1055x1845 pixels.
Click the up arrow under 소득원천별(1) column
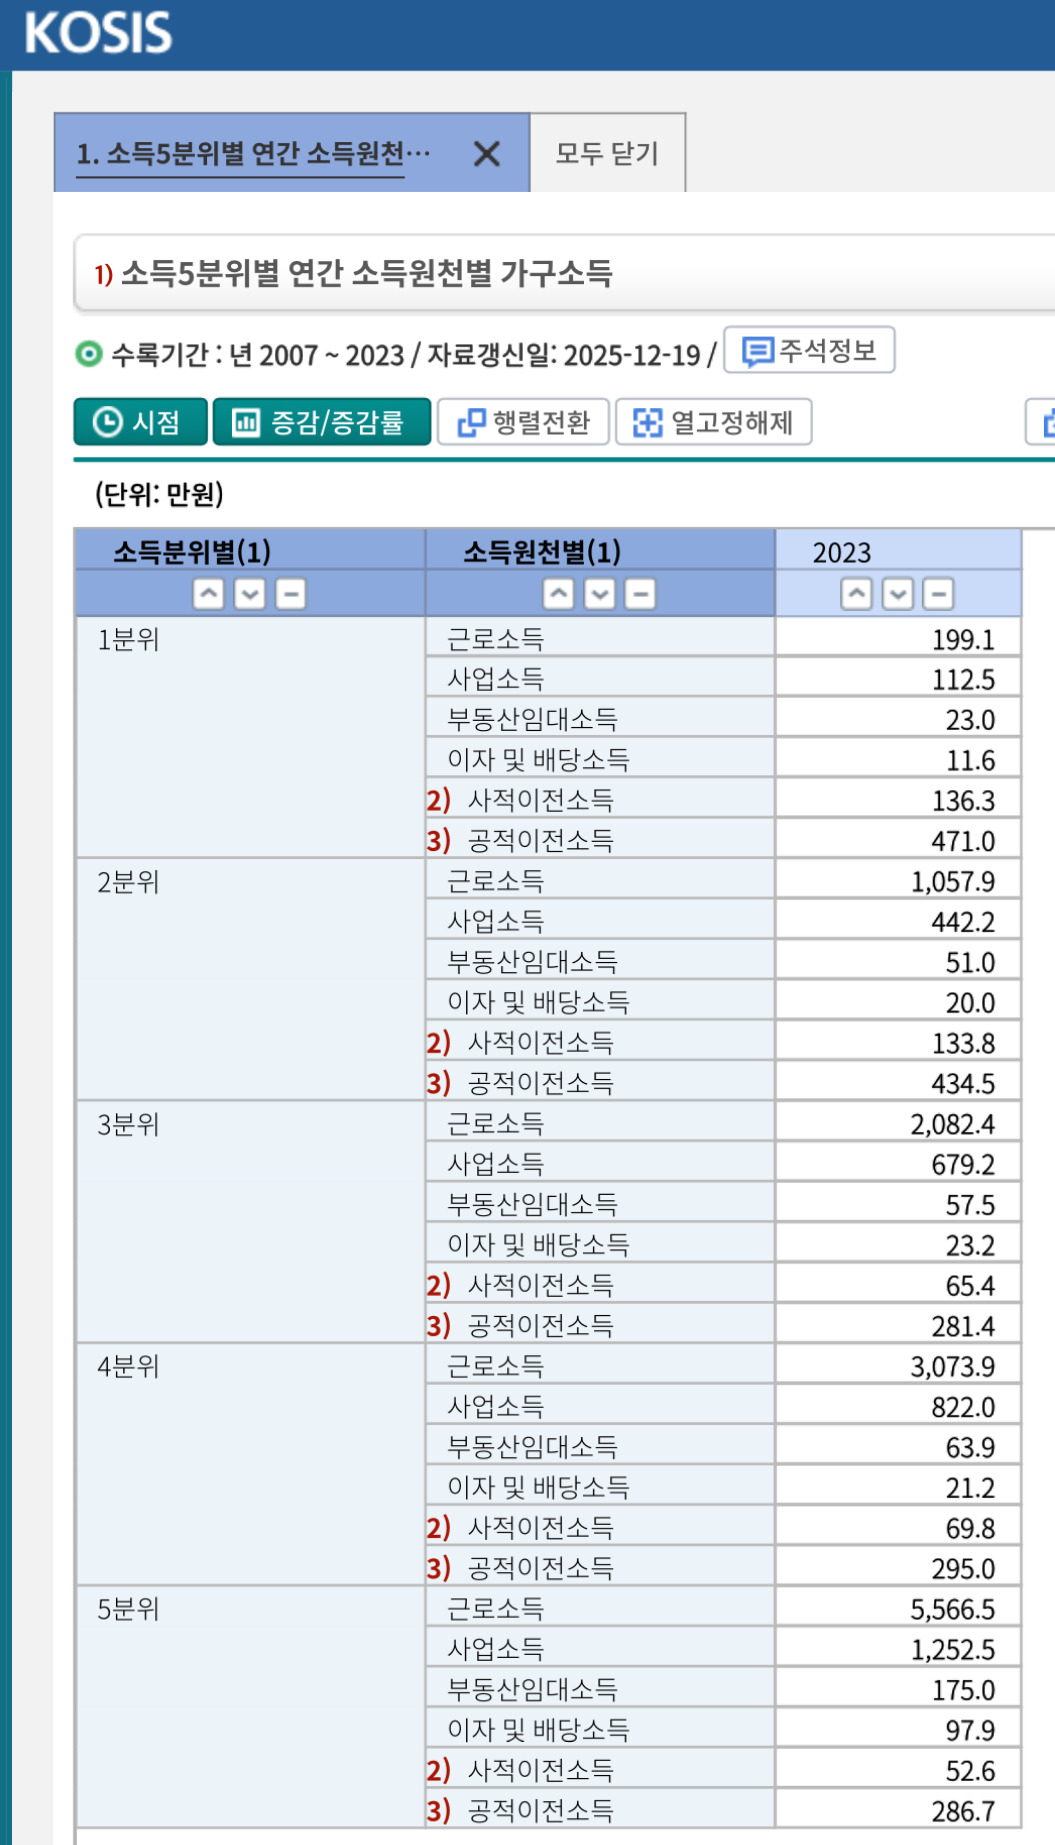(x=558, y=594)
